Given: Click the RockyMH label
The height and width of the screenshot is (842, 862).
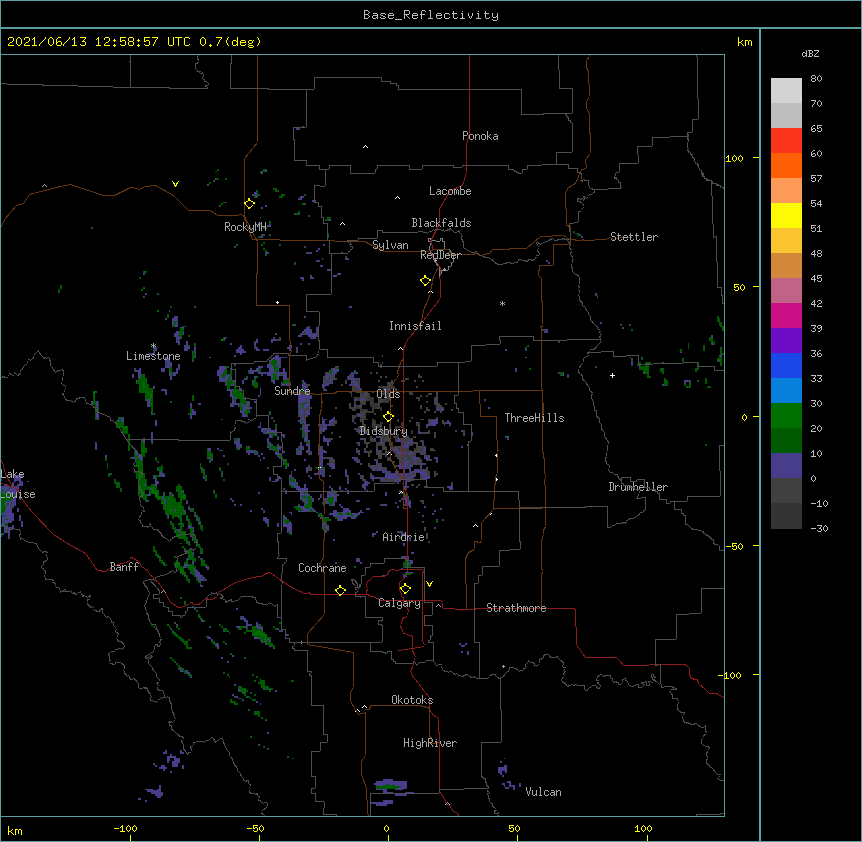Looking at the screenshot, I should [x=245, y=227].
